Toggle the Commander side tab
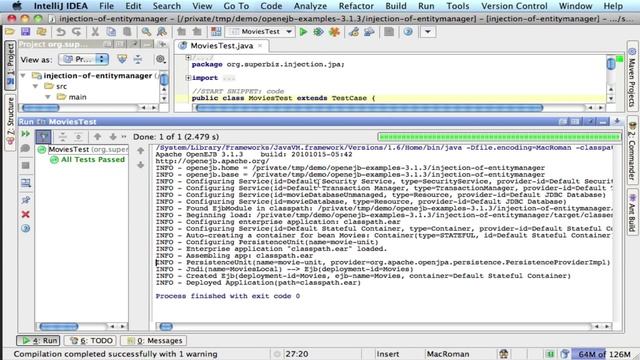Viewport: 640px width, 360px height. 632,151
